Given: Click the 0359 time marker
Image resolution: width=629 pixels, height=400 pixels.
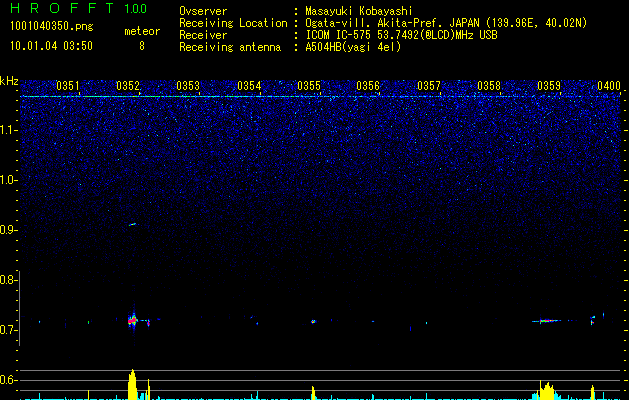Looking at the screenshot, I should [549, 86].
